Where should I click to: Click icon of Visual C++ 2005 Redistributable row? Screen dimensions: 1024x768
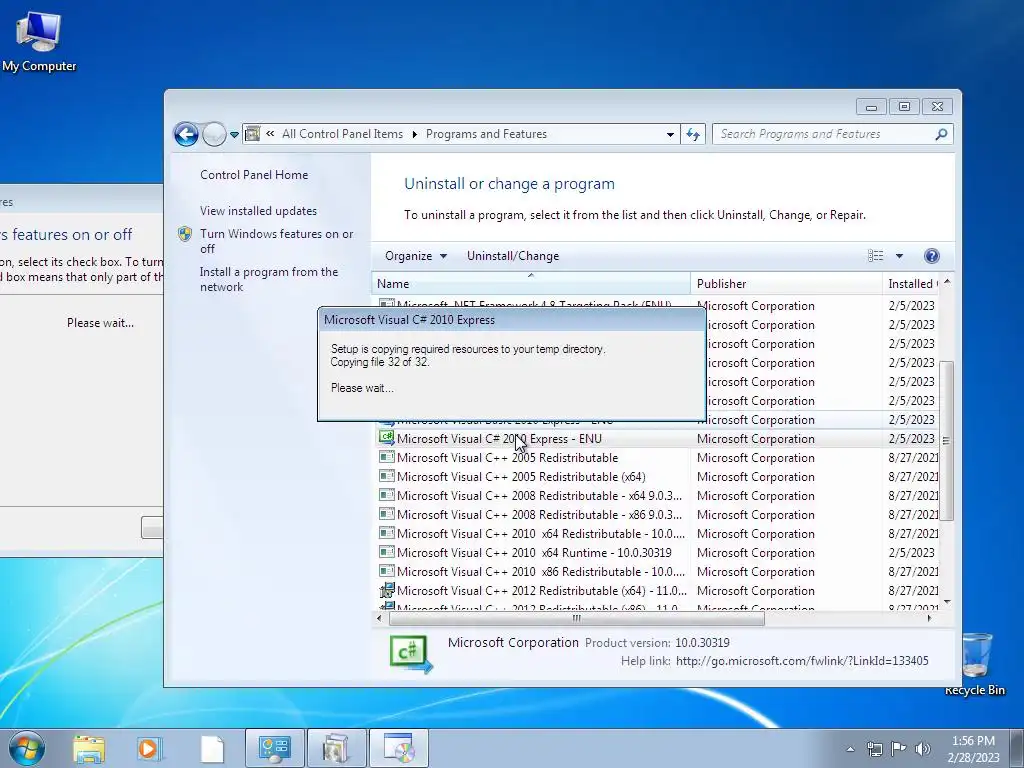tap(387, 457)
